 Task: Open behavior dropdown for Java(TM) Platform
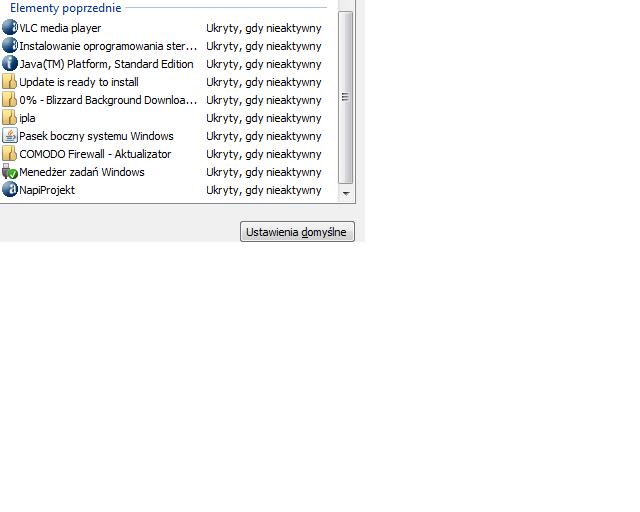264,64
